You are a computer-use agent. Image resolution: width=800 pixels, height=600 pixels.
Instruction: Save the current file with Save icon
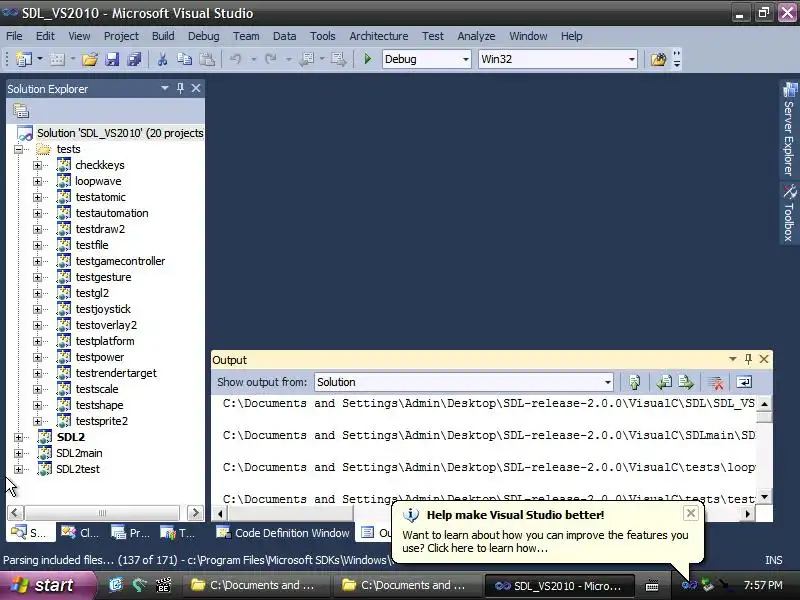pyautogui.click(x=112, y=59)
